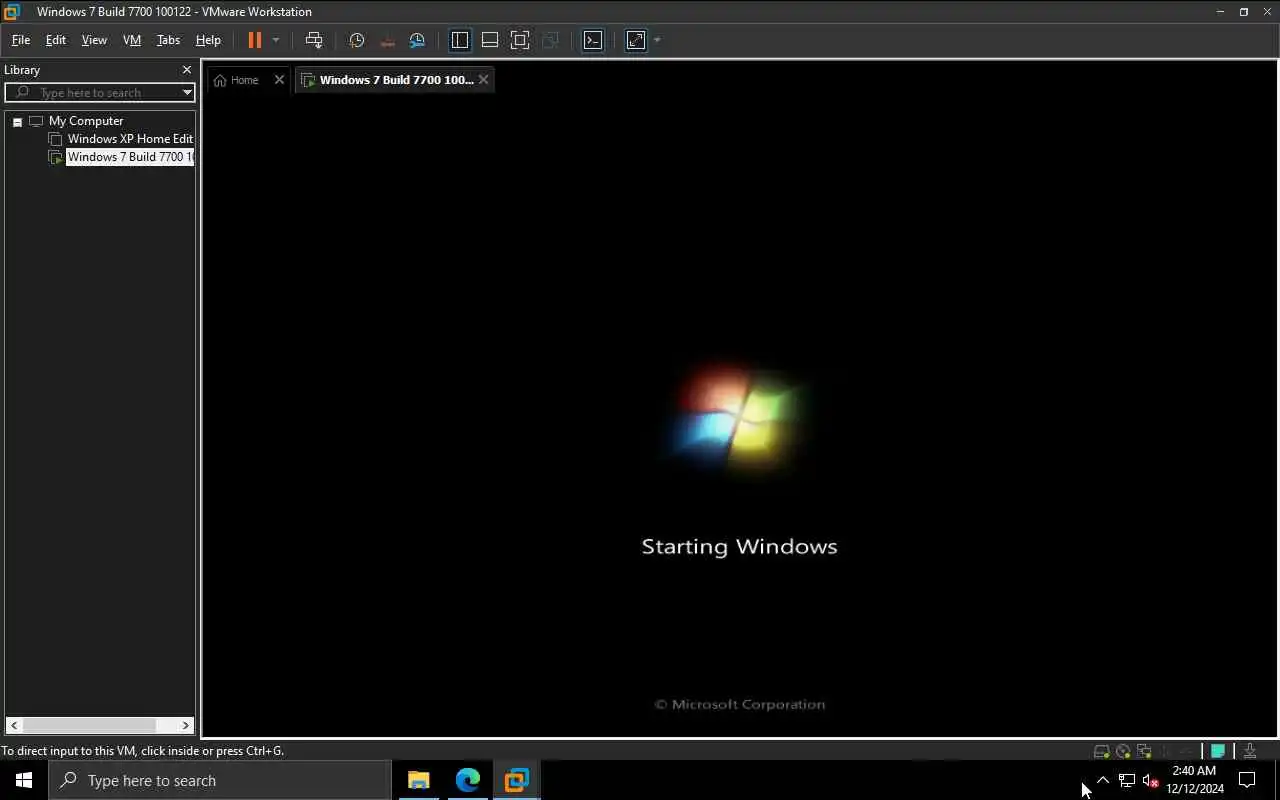Click the stretch guest display icon
The image size is (1280, 800).
[636, 40]
